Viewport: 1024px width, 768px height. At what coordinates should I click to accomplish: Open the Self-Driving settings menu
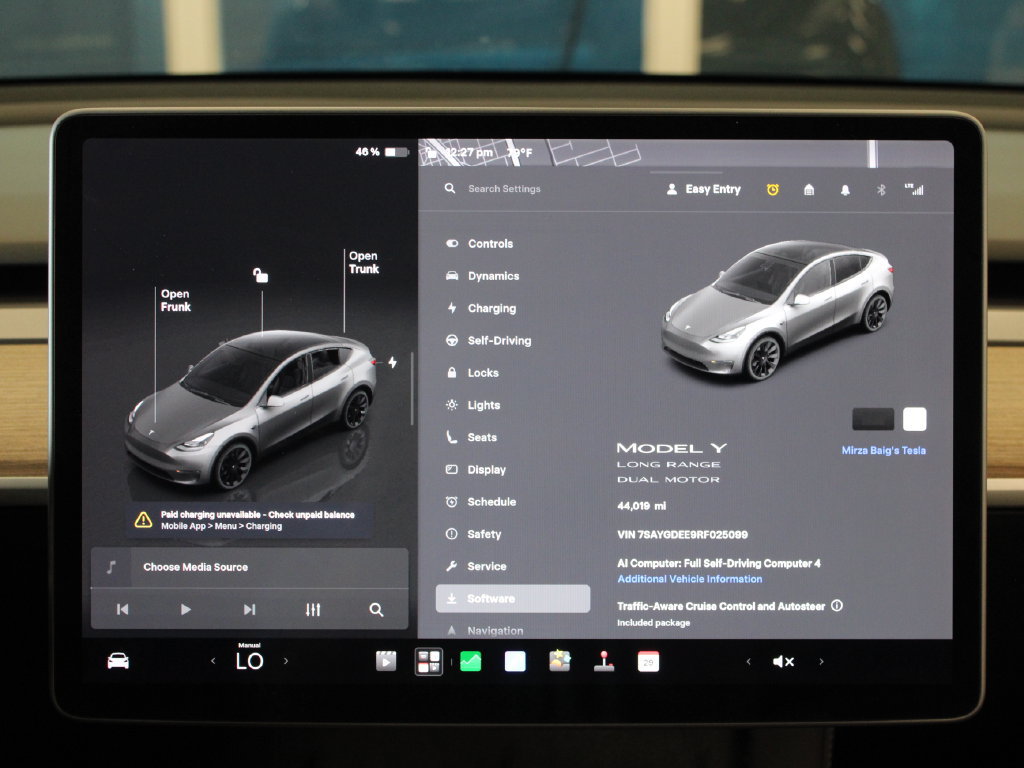(x=488, y=340)
